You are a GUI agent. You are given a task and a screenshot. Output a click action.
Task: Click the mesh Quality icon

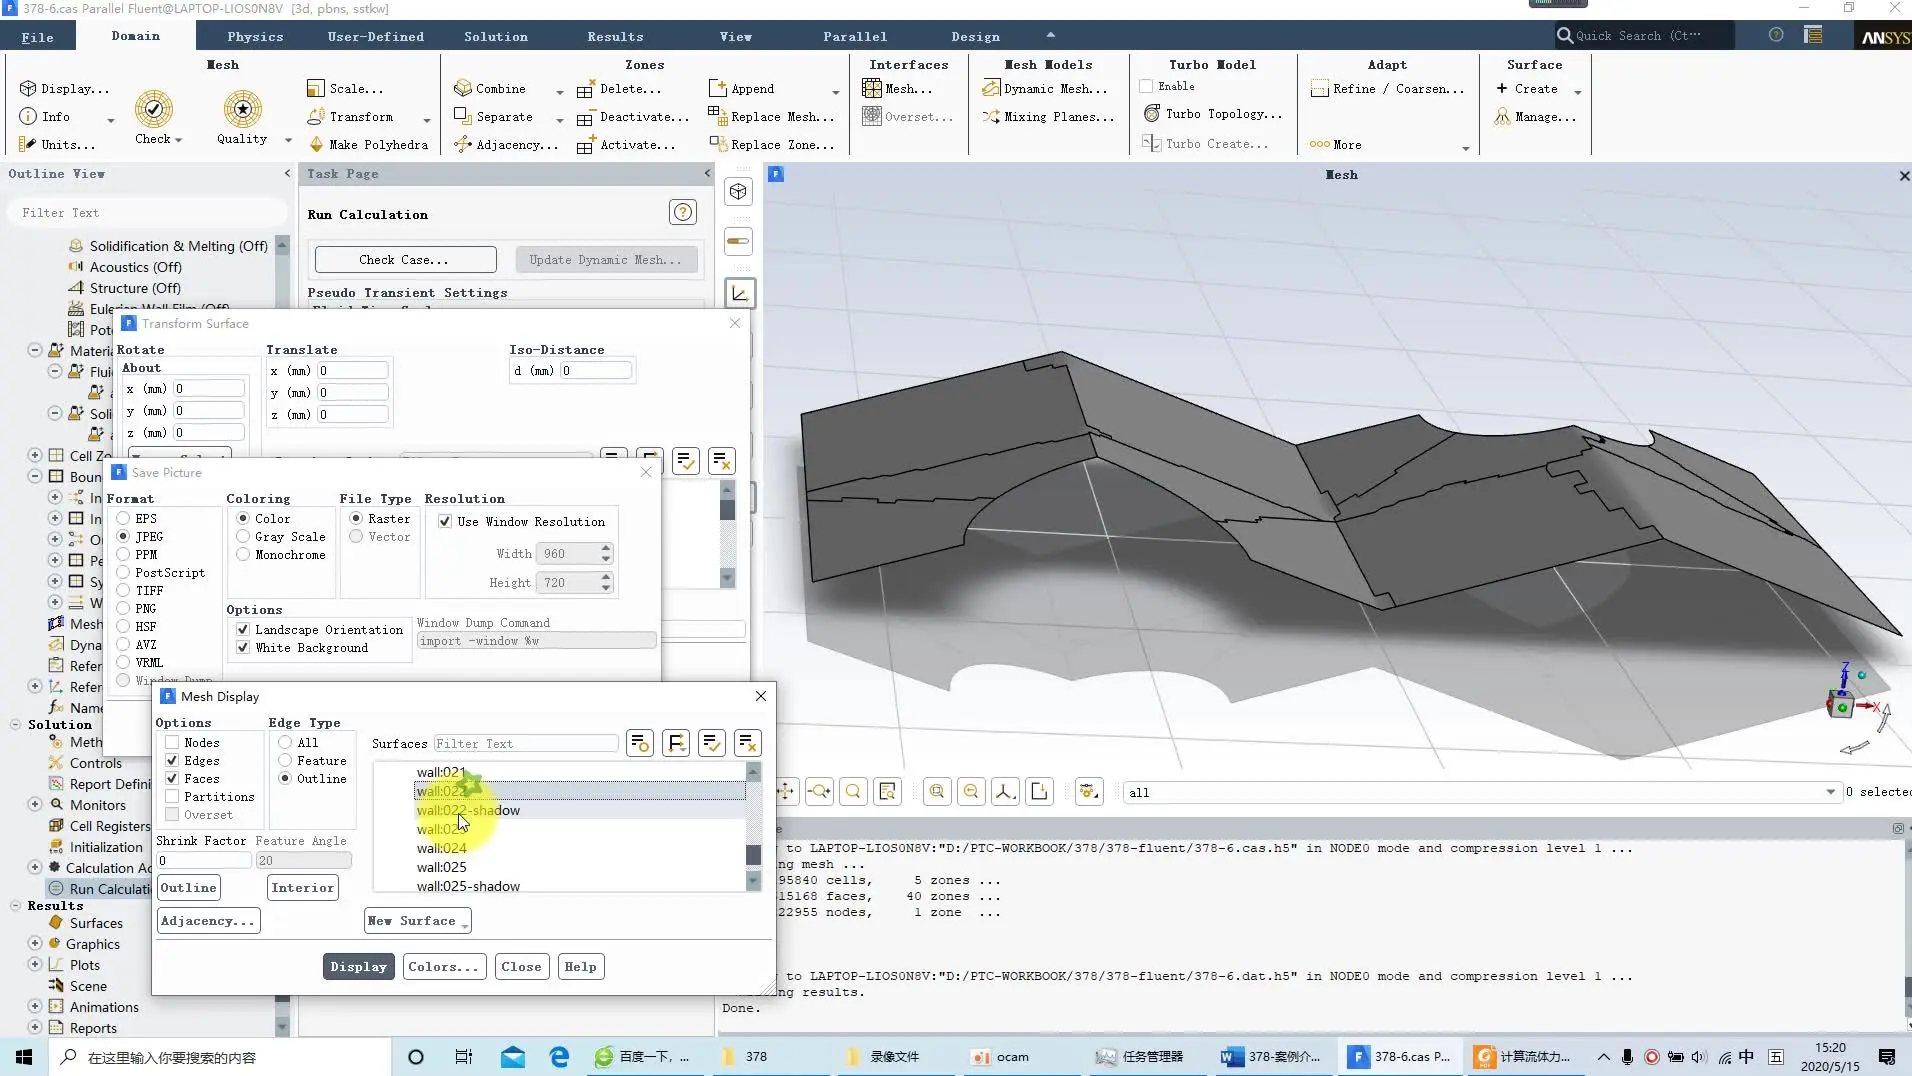[242, 109]
